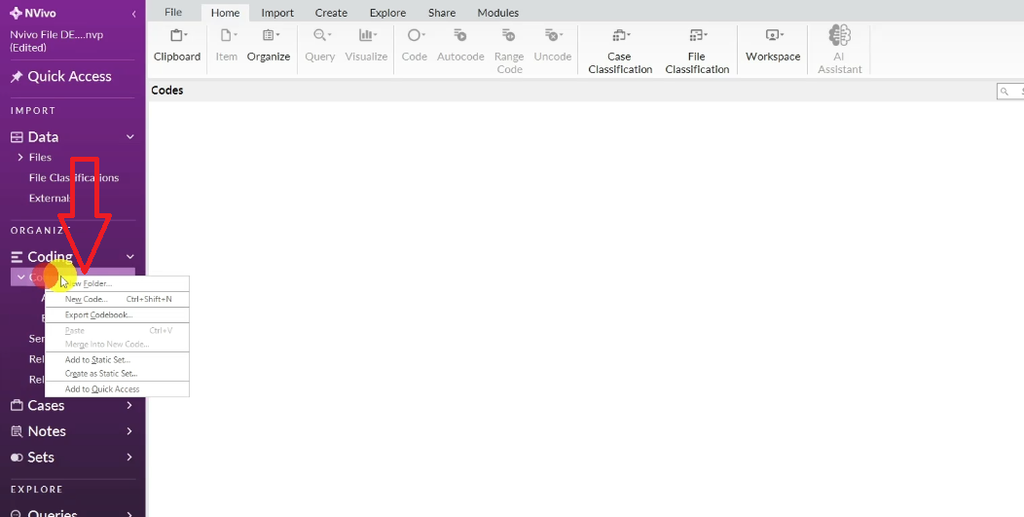Select Export Codebook menu entry

118,315
